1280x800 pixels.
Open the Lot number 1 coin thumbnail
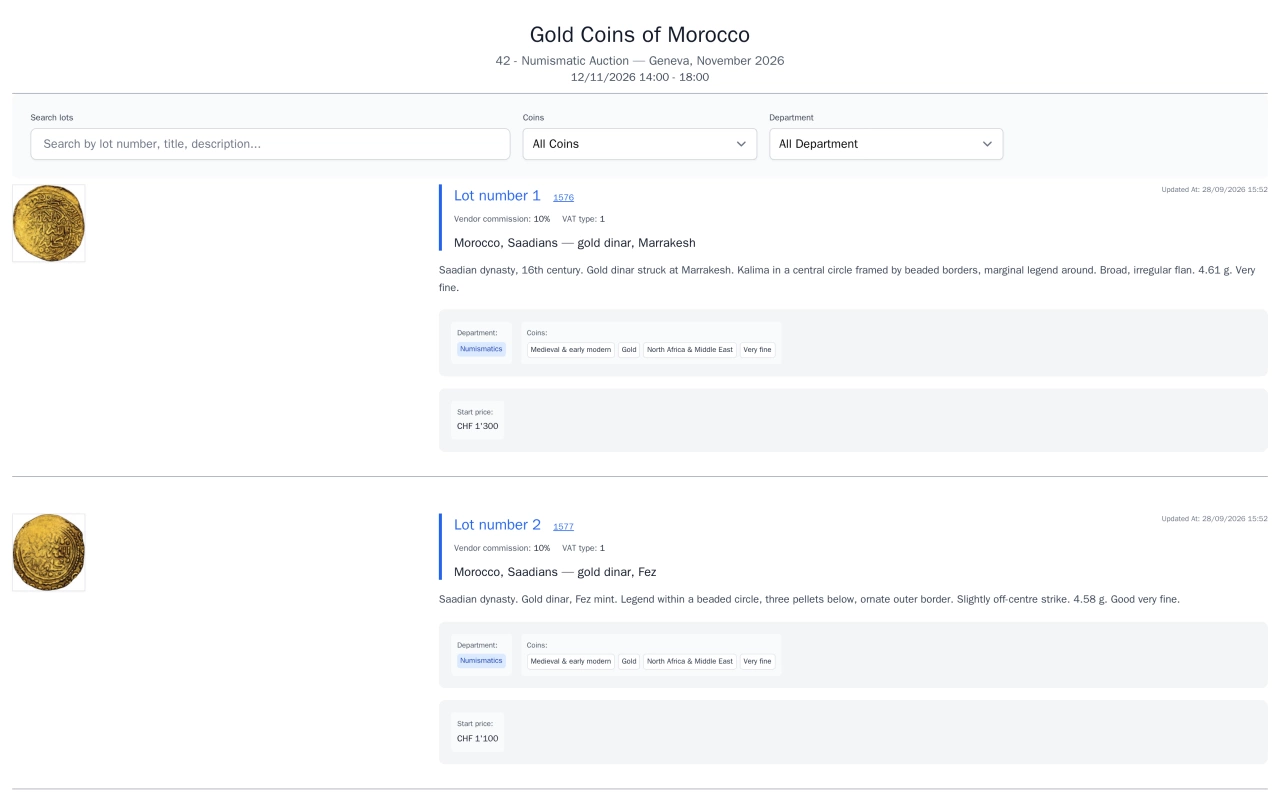click(49, 223)
